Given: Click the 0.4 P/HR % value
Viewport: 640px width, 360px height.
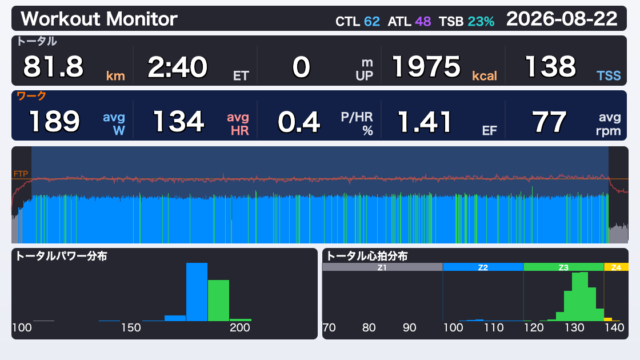Looking at the screenshot, I should (x=299, y=122).
